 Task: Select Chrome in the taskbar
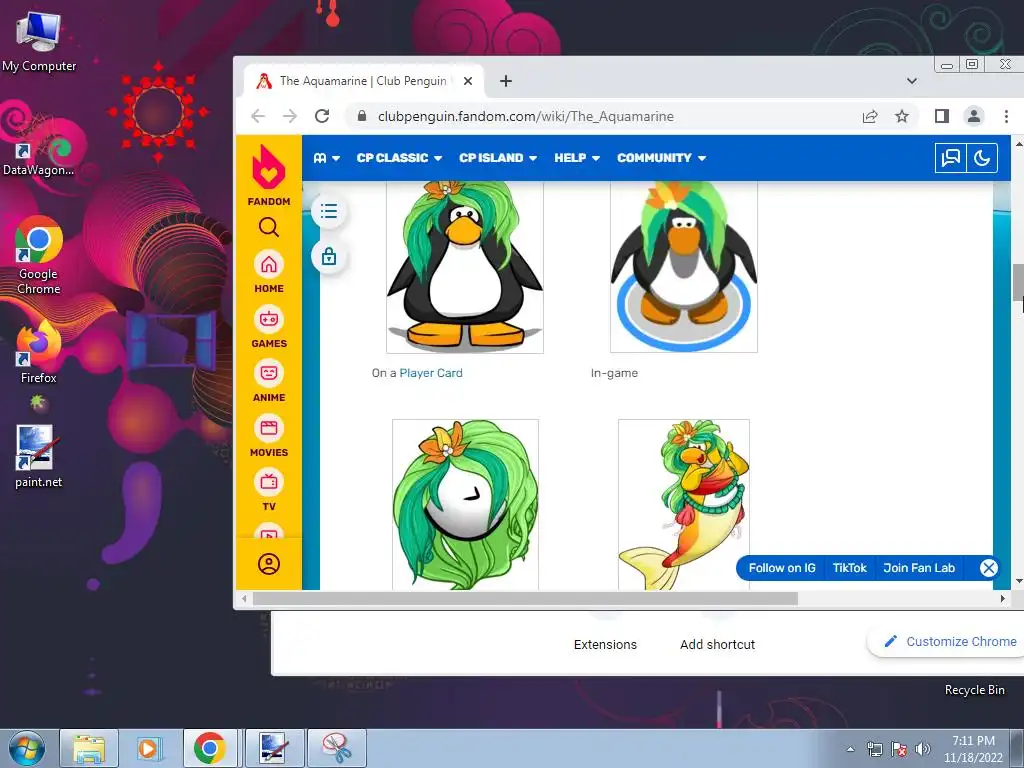(x=210, y=748)
